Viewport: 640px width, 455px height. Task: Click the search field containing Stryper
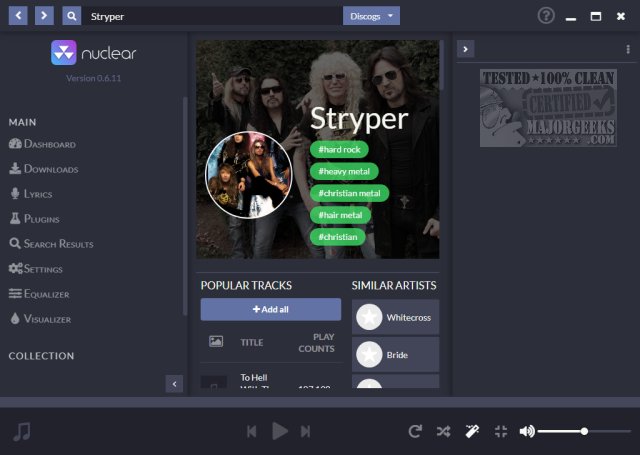212,16
